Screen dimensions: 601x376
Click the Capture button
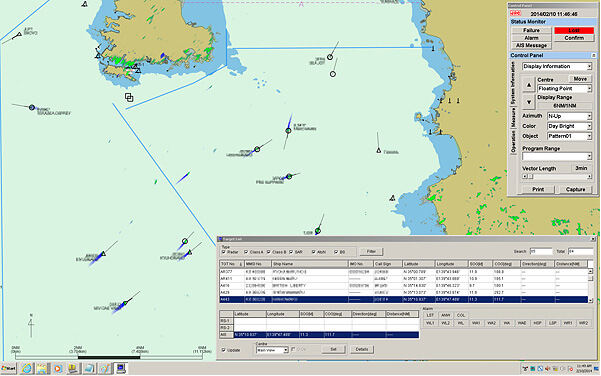(575, 189)
